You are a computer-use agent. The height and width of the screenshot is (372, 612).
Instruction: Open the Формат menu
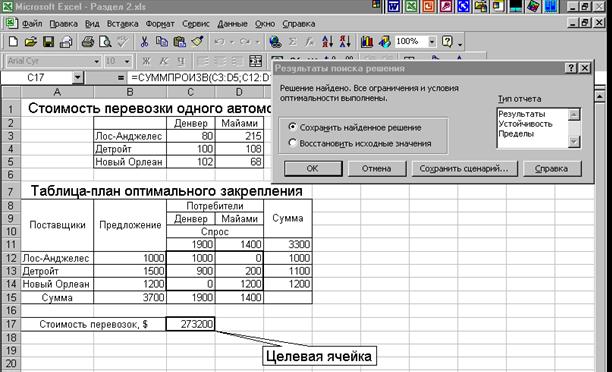point(160,24)
